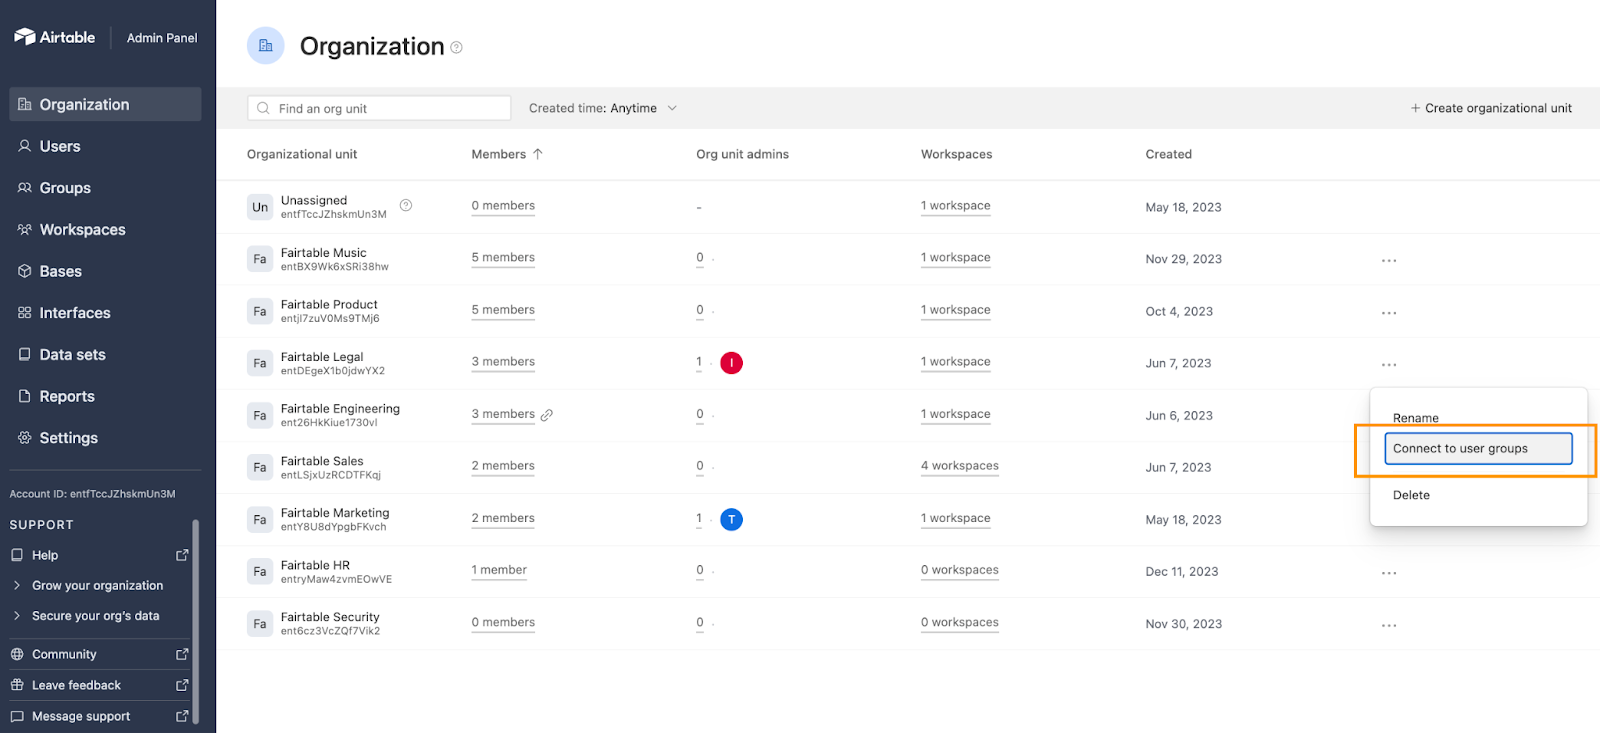Click the Airtable logo

54,37
